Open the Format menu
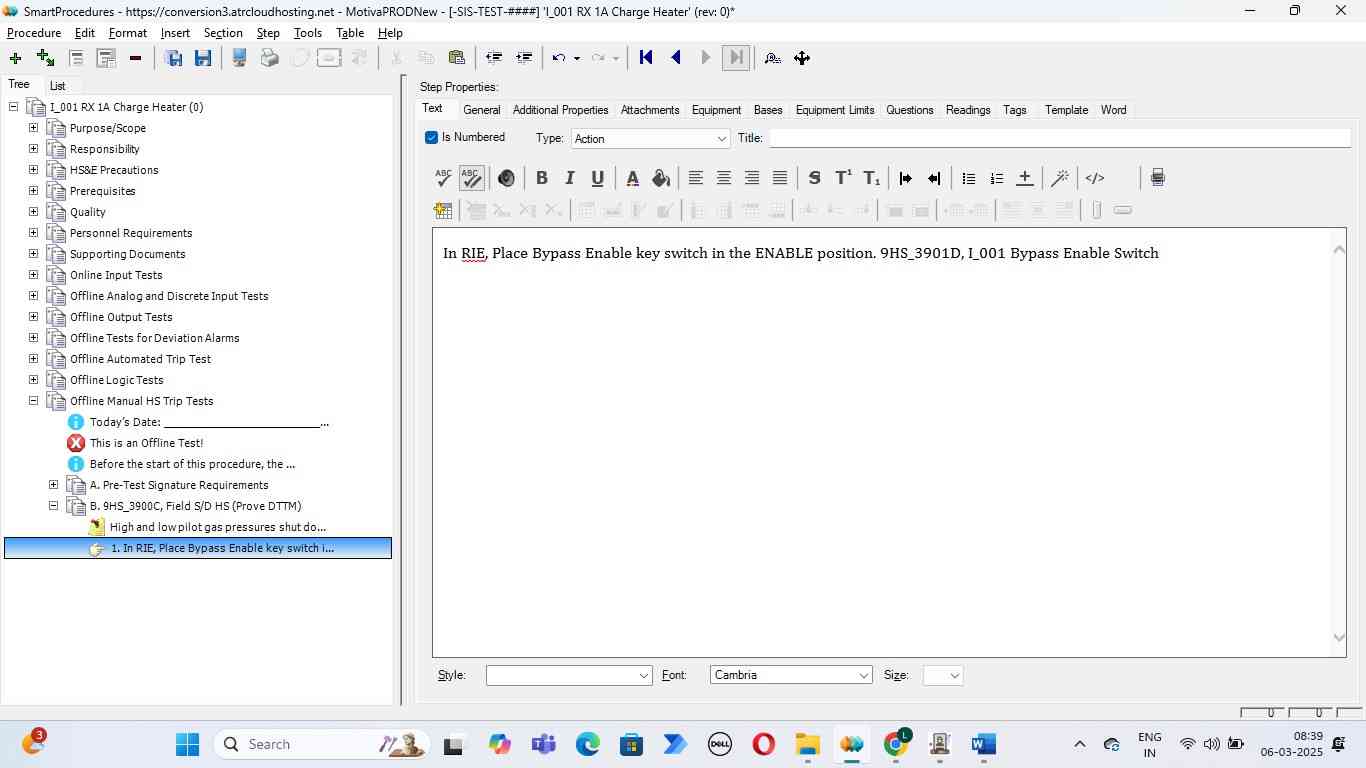The image size is (1366, 768). (128, 33)
